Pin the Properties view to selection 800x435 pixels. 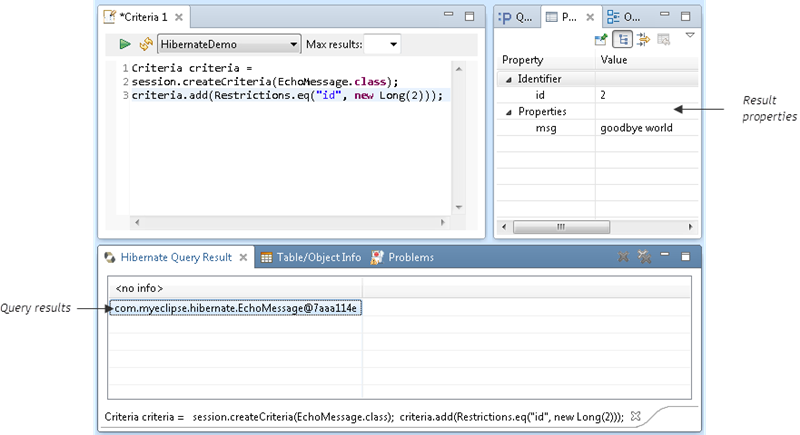coord(601,39)
